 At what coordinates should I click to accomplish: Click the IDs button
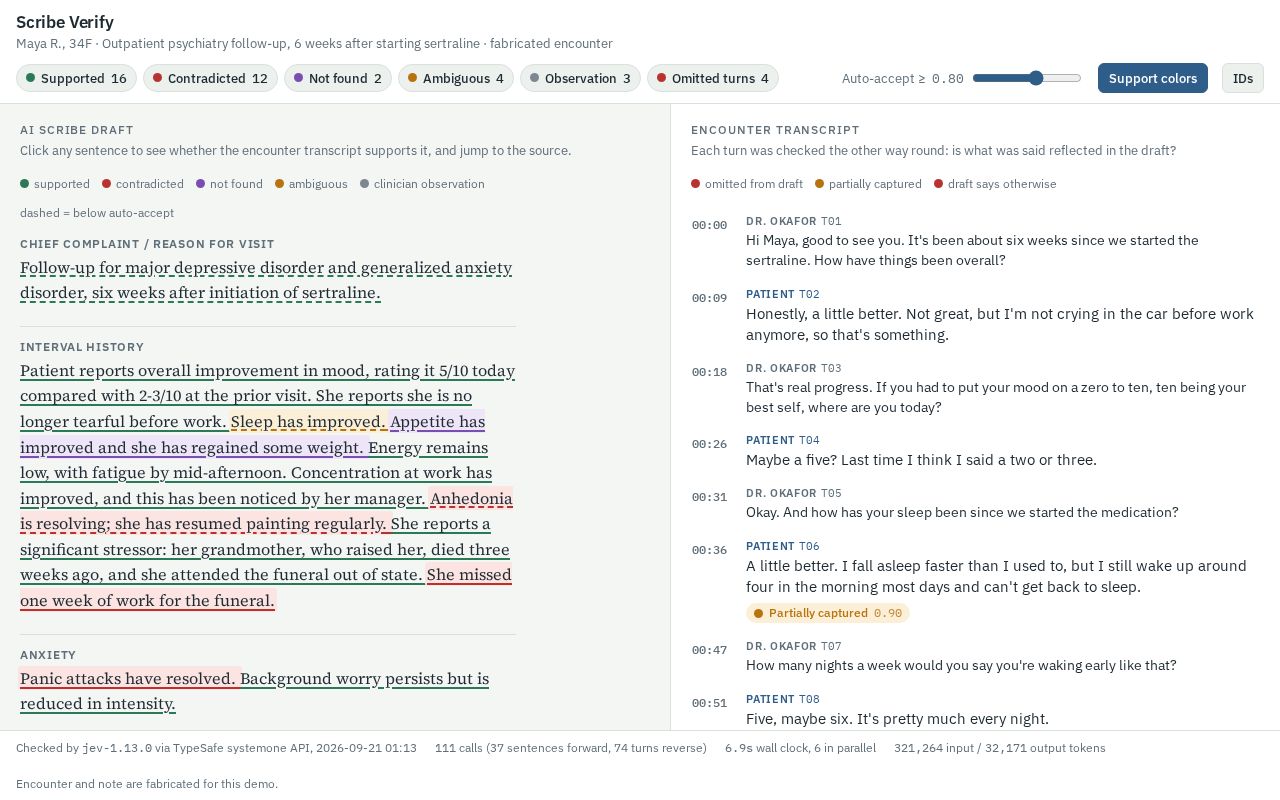click(1243, 78)
